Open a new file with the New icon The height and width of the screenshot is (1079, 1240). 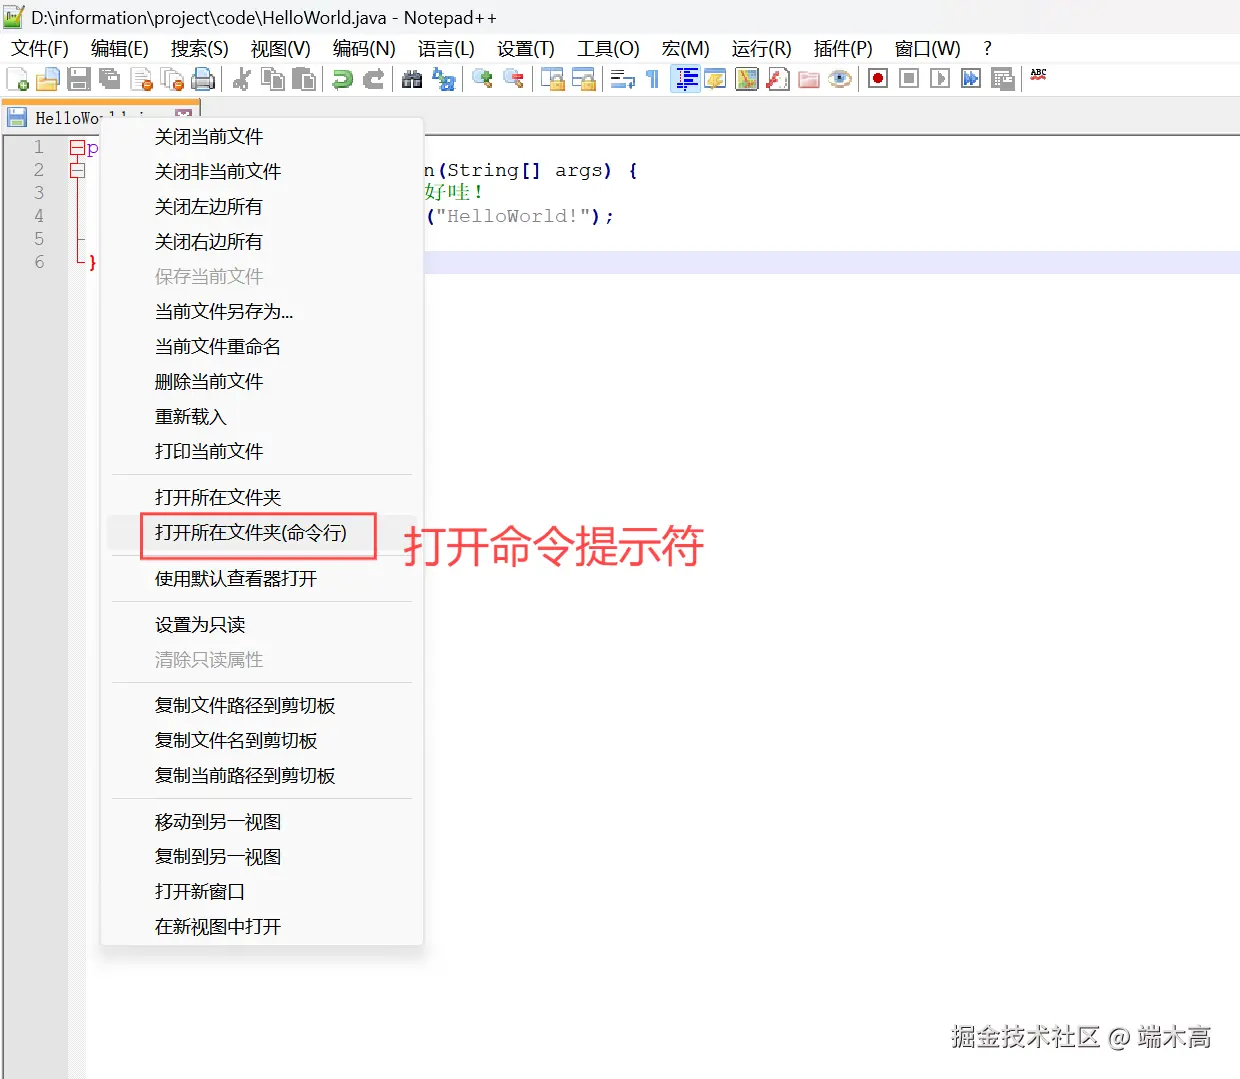[16, 79]
